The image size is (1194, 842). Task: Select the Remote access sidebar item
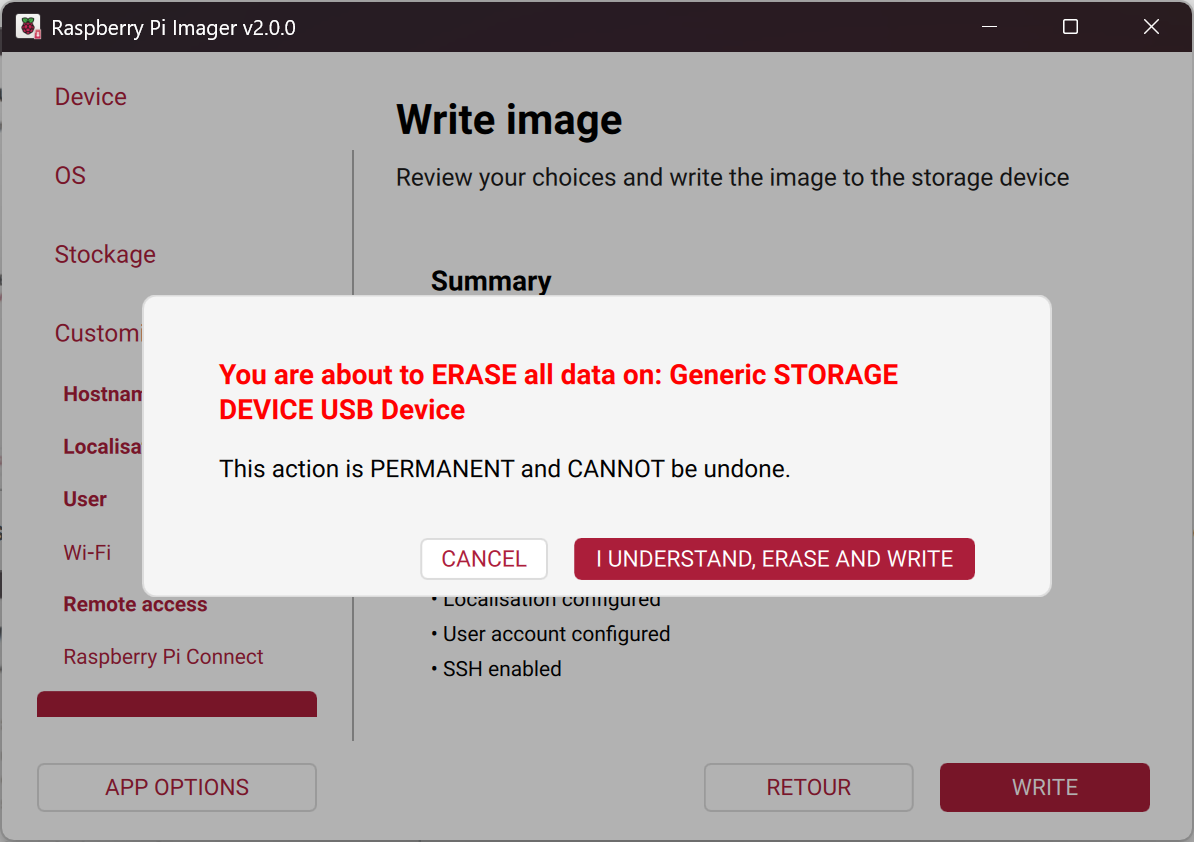click(x=135, y=604)
